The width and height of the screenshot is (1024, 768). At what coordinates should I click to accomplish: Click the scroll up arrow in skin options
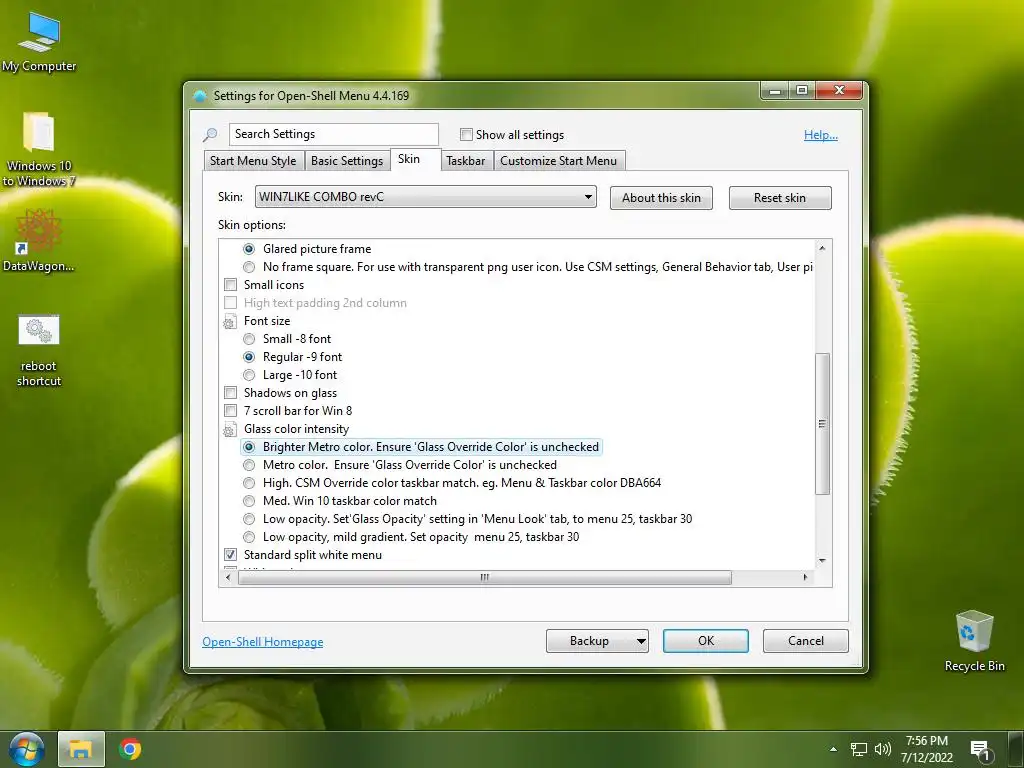point(822,248)
